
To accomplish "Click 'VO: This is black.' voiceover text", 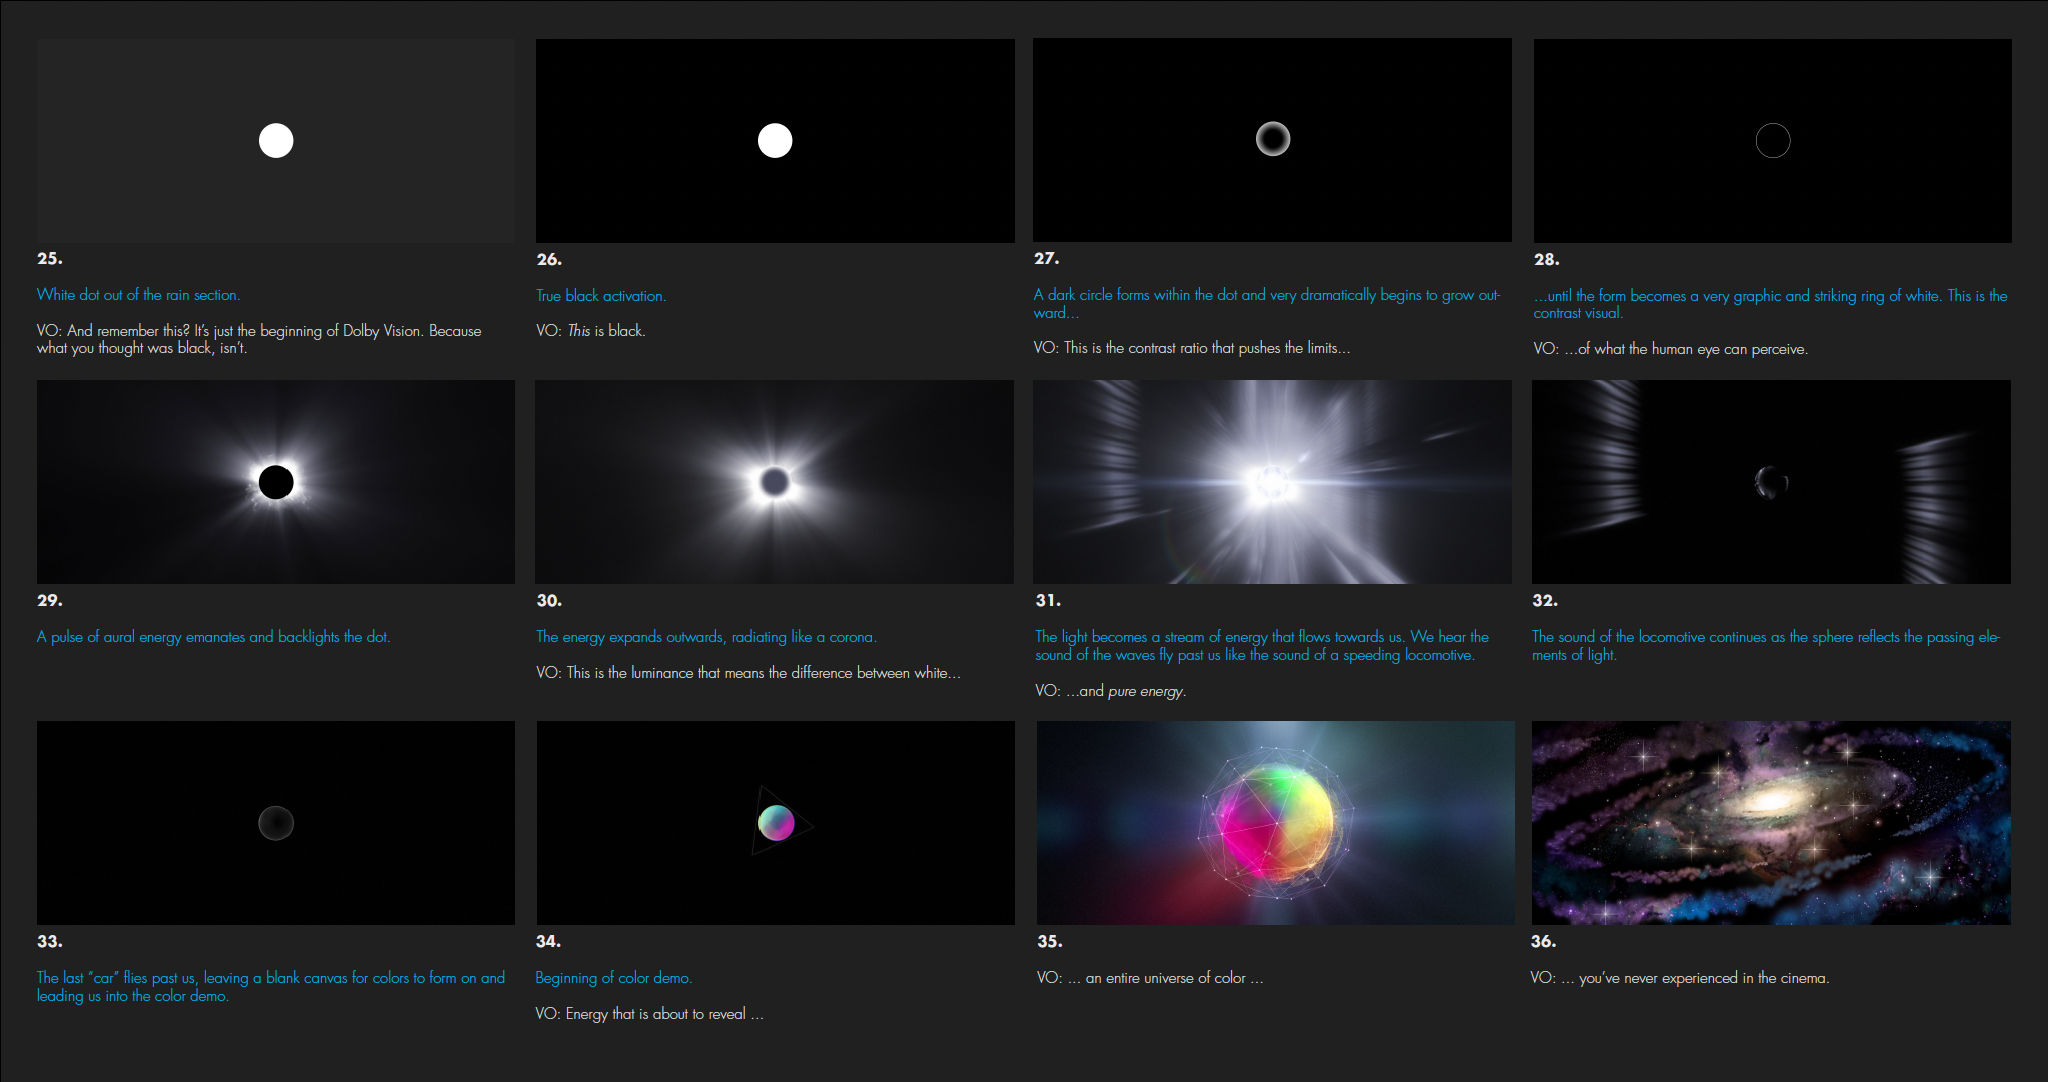I will 590,331.
